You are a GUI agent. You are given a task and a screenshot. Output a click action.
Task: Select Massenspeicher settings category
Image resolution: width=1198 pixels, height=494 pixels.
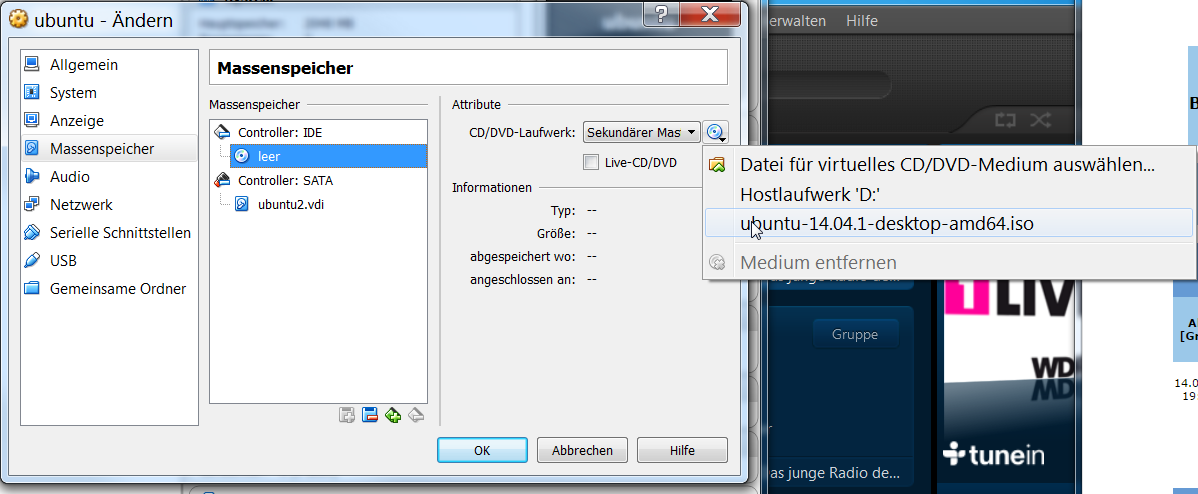click(108, 149)
